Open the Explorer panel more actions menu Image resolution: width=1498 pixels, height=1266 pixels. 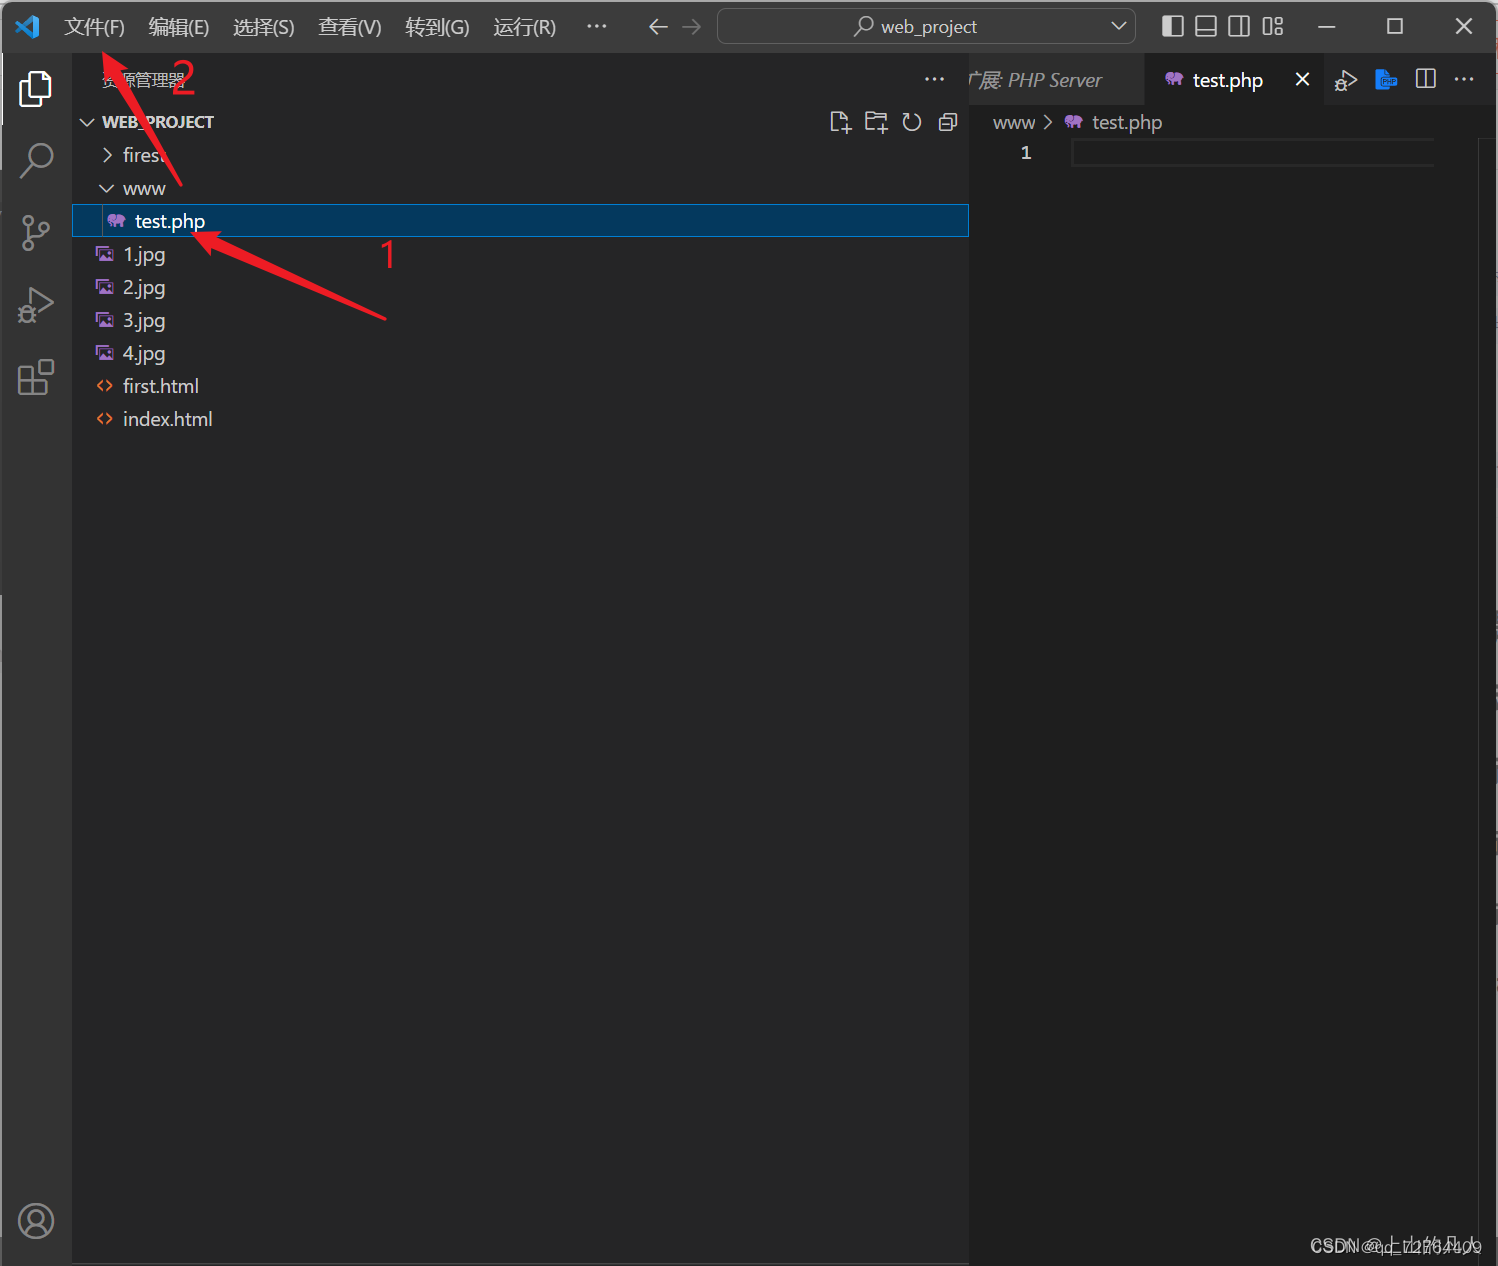(935, 79)
